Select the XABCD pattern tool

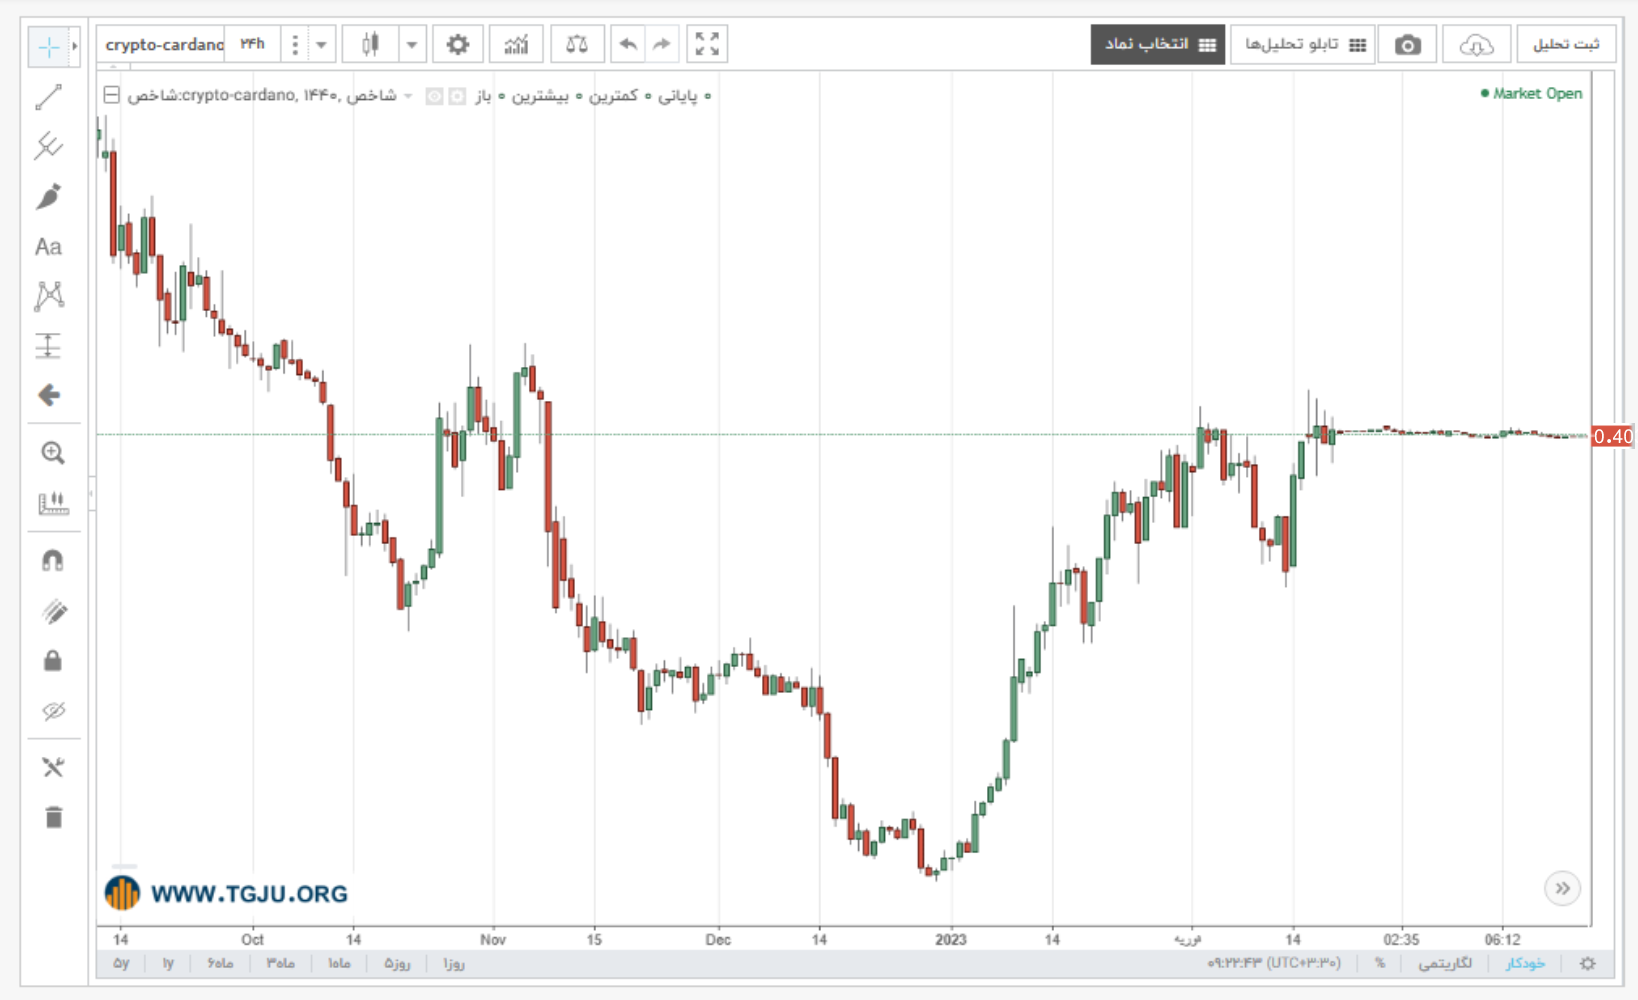point(48,296)
